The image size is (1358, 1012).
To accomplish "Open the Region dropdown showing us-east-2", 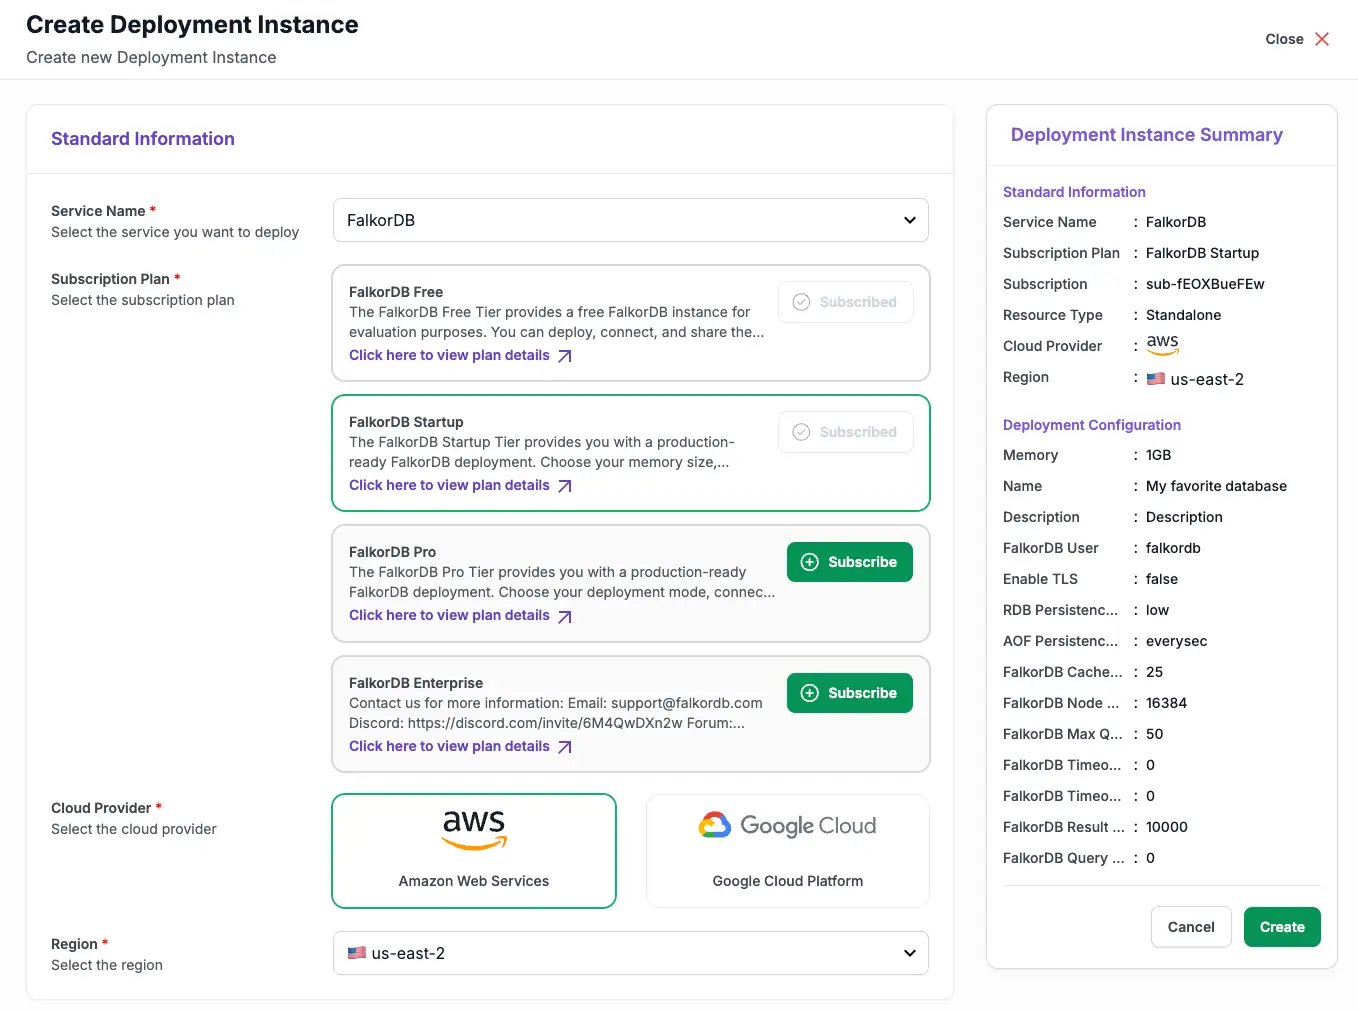I will tap(631, 953).
